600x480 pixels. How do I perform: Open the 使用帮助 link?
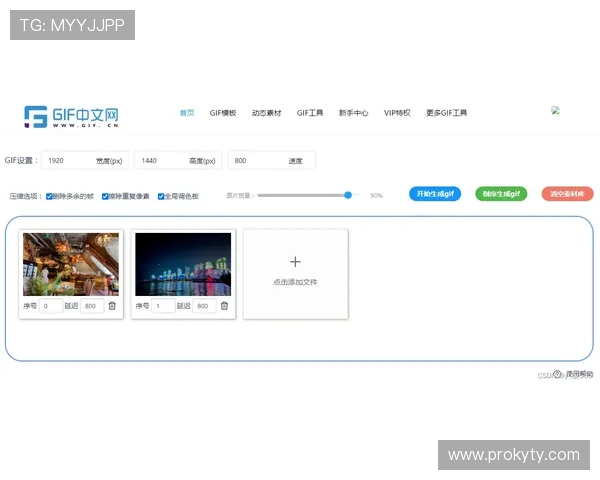point(579,374)
